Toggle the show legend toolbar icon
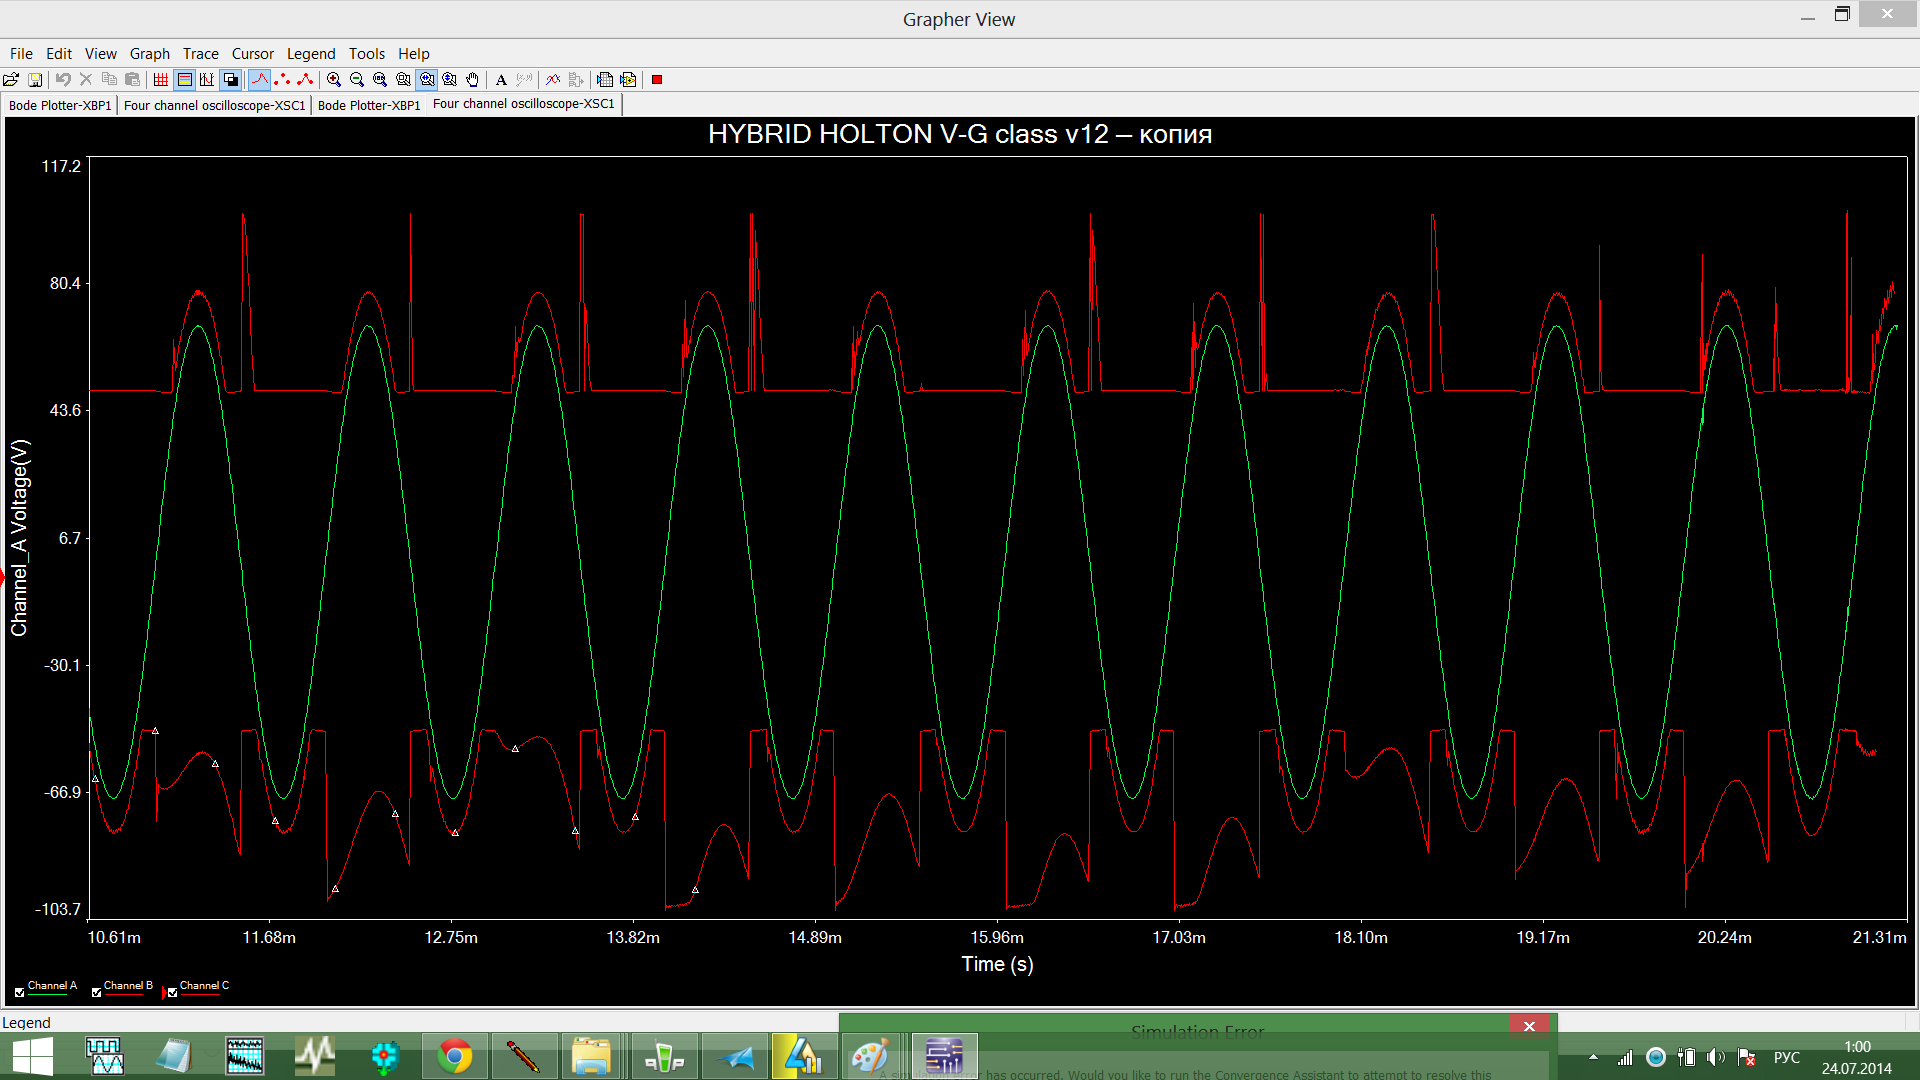This screenshot has width=1920, height=1080. click(184, 80)
